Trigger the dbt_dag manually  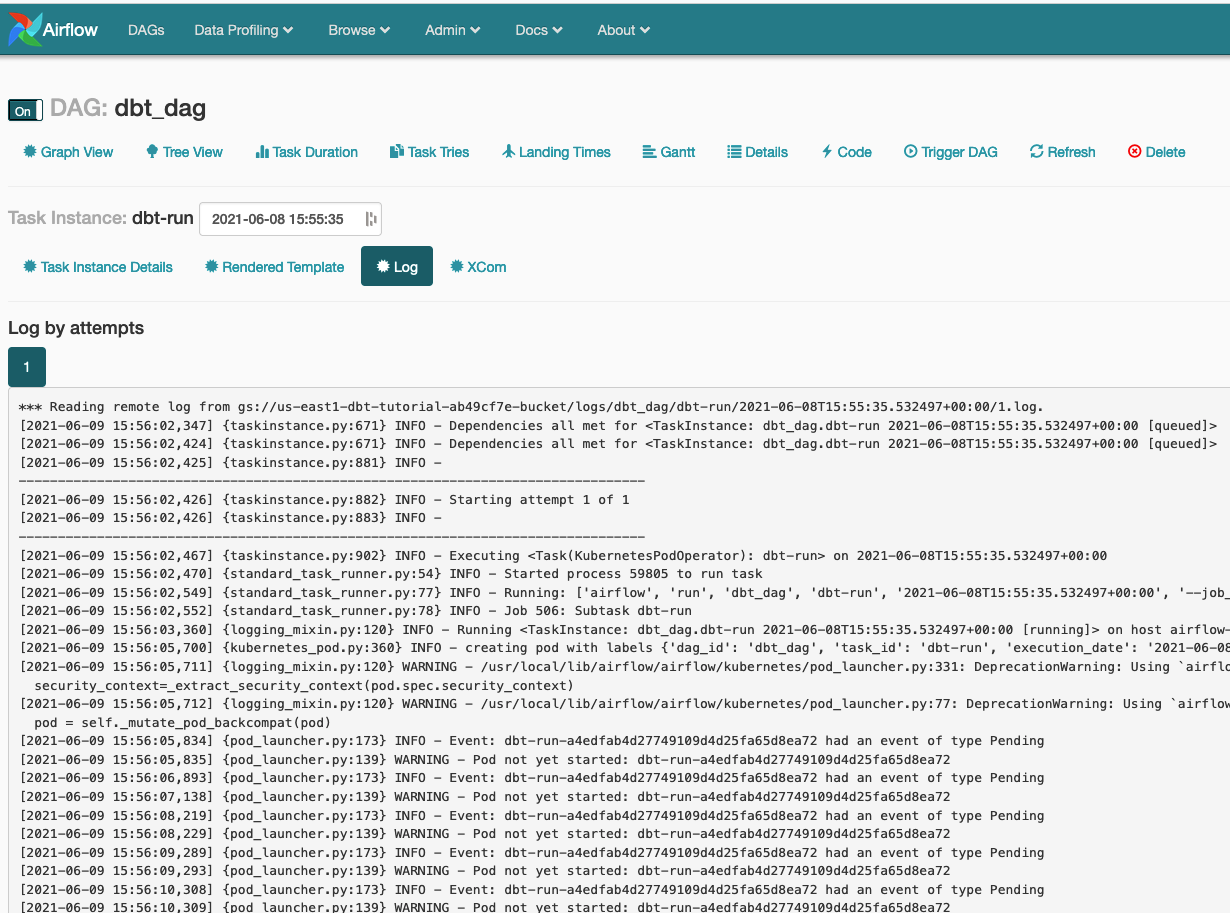point(950,152)
